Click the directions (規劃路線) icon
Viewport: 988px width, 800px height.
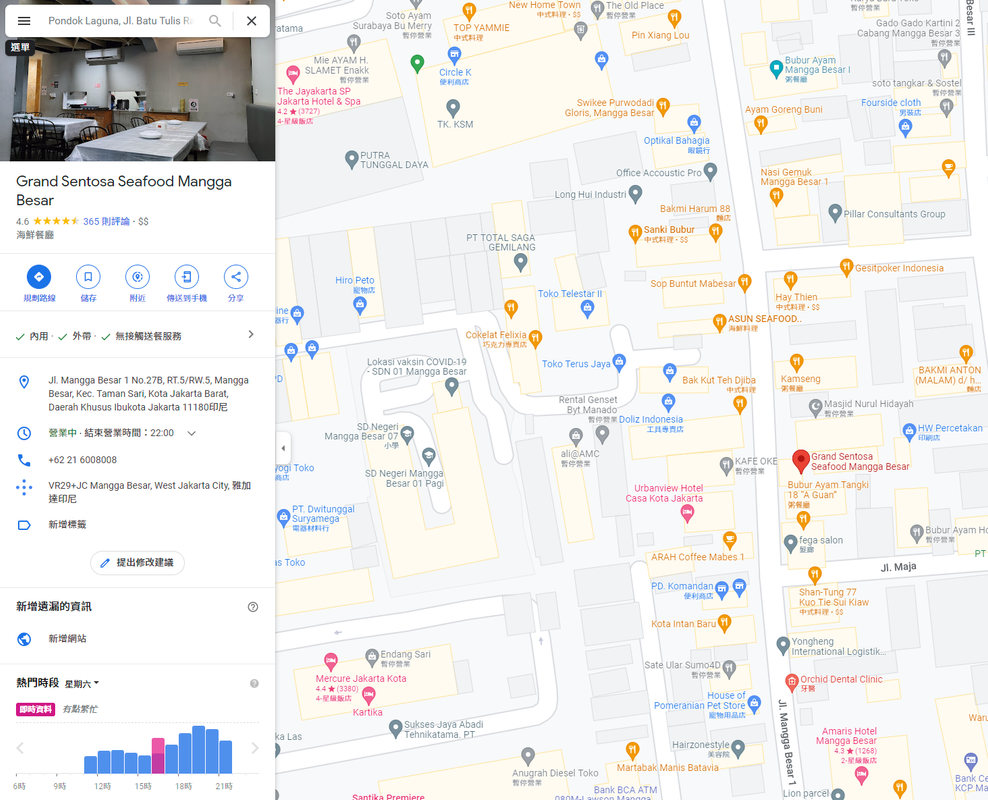tap(39, 277)
